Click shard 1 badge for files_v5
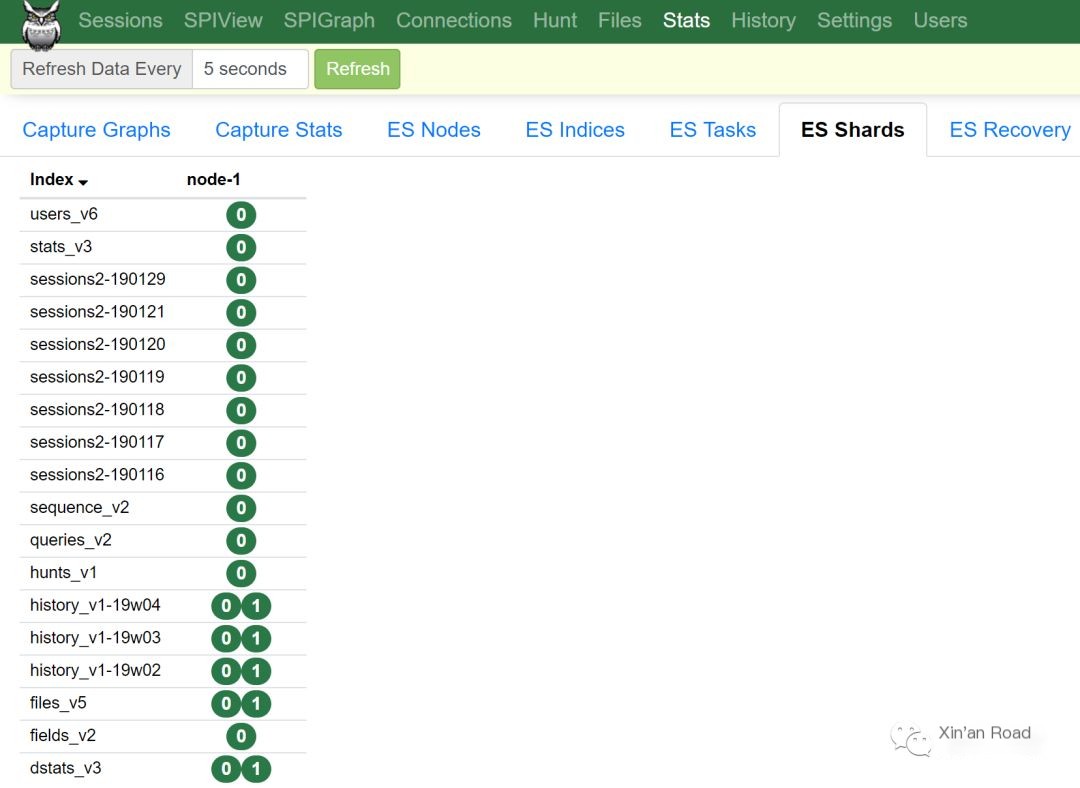Screen dimensions: 1080x788 256,704
